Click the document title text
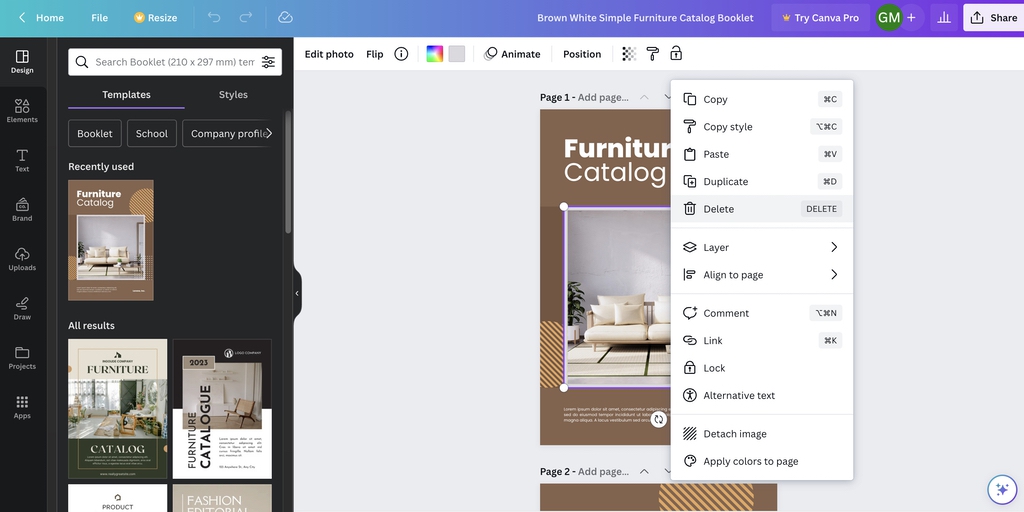Screen dimensions: 1024x512 tap(645, 18)
